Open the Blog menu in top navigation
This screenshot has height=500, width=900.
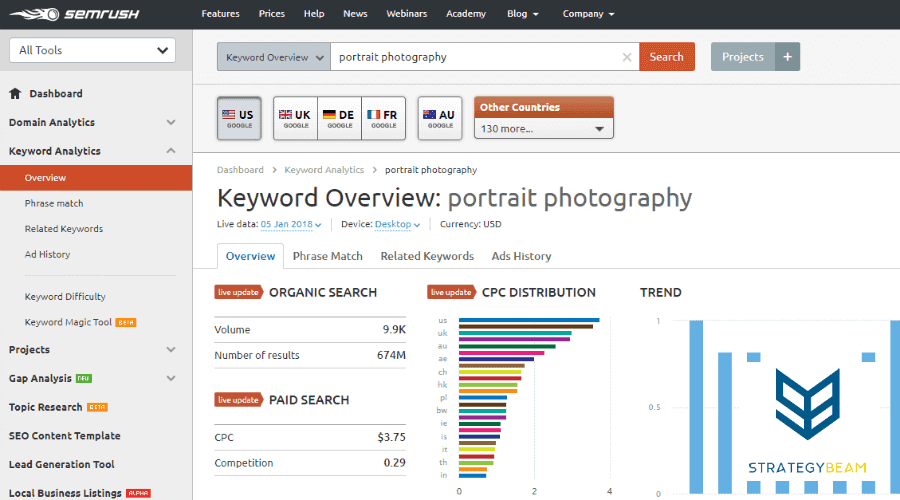[x=523, y=14]
